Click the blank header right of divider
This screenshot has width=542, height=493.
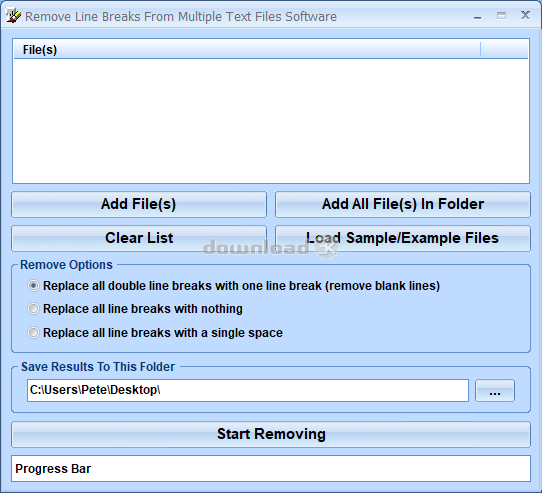[504, 49]
